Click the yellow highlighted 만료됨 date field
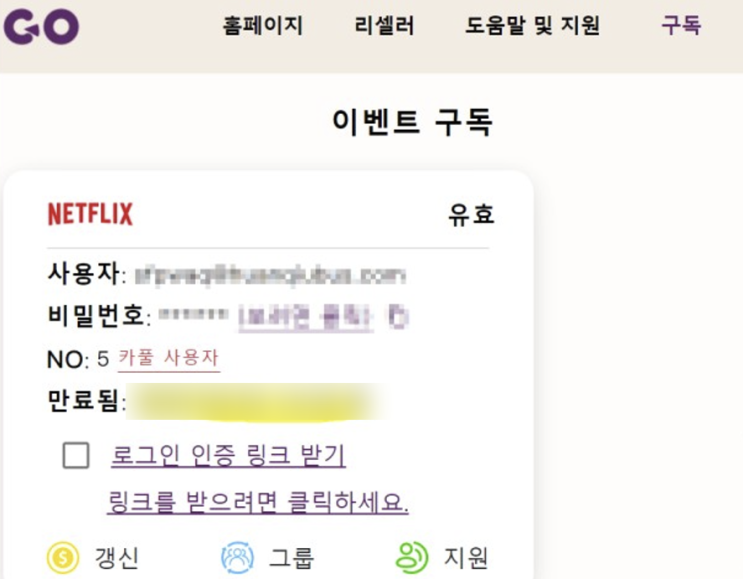This screenshot has width=743, height=579. (x=256, y=402)
